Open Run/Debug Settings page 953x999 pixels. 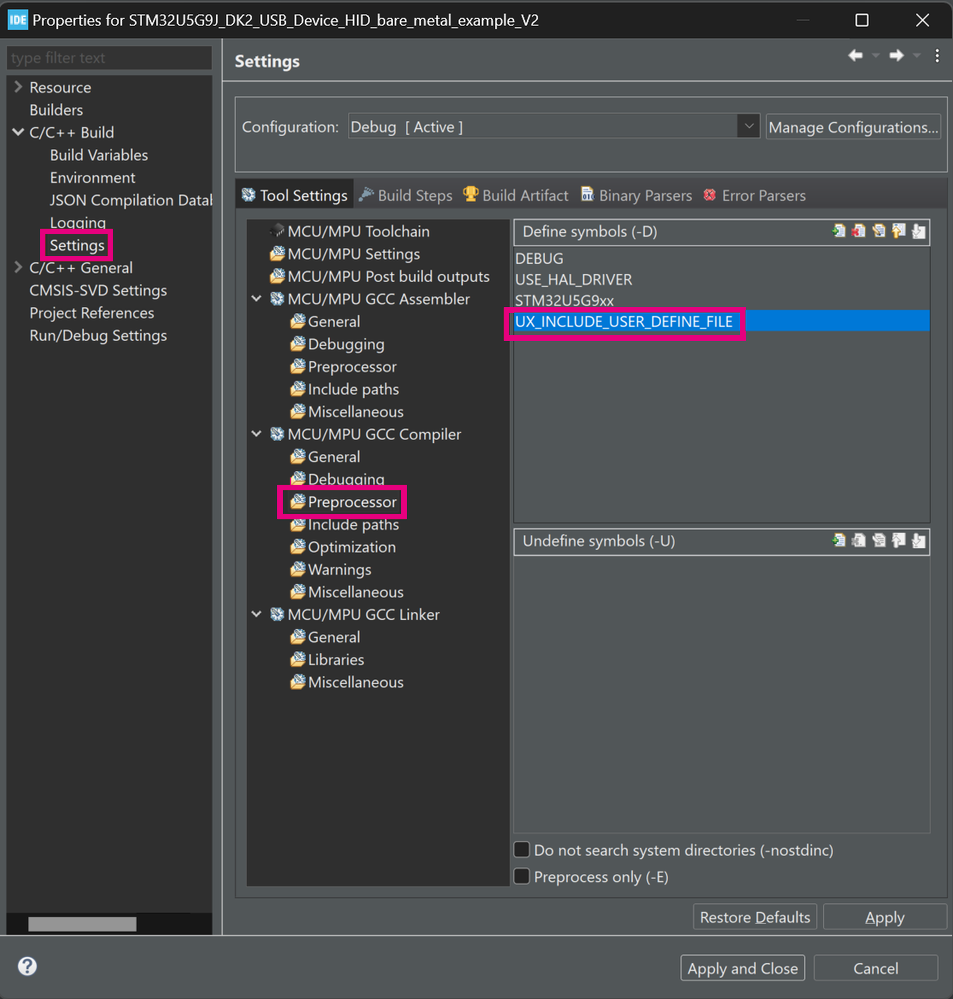(x=98, y=335)
